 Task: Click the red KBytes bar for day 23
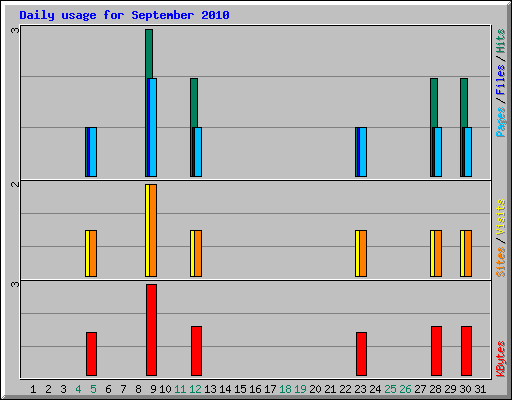[x=361, y=354]
